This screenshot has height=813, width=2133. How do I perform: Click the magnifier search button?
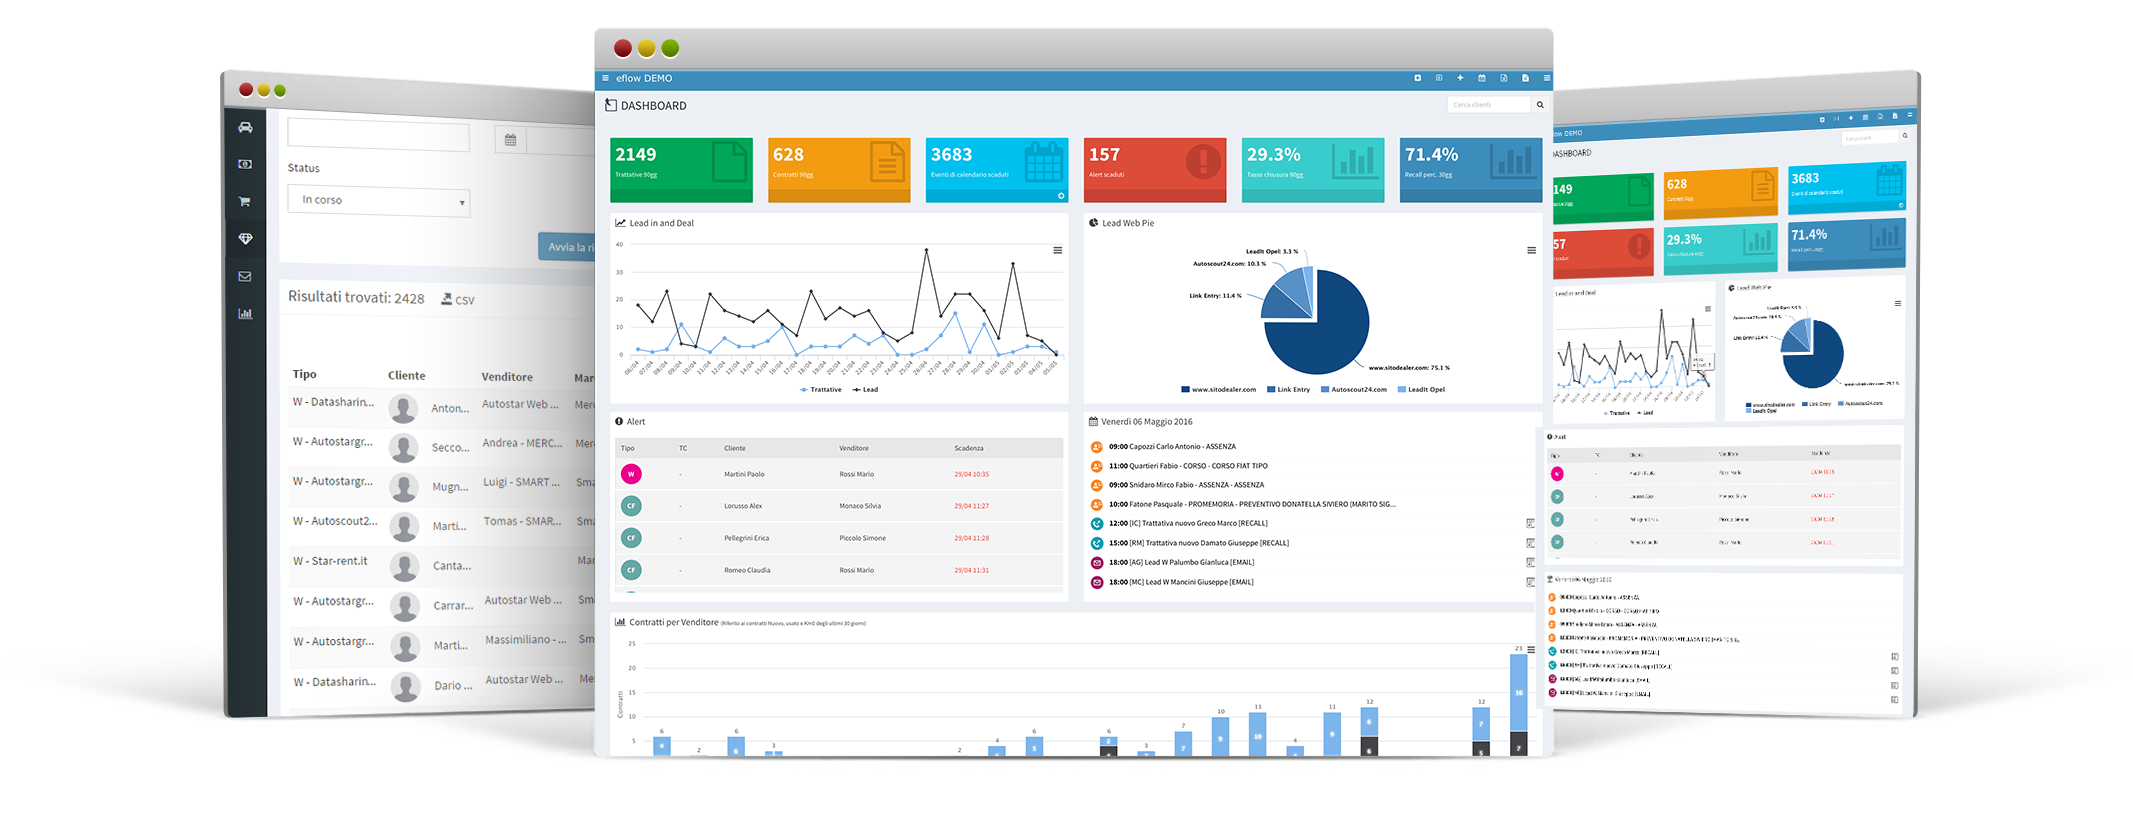point(1540,104)
